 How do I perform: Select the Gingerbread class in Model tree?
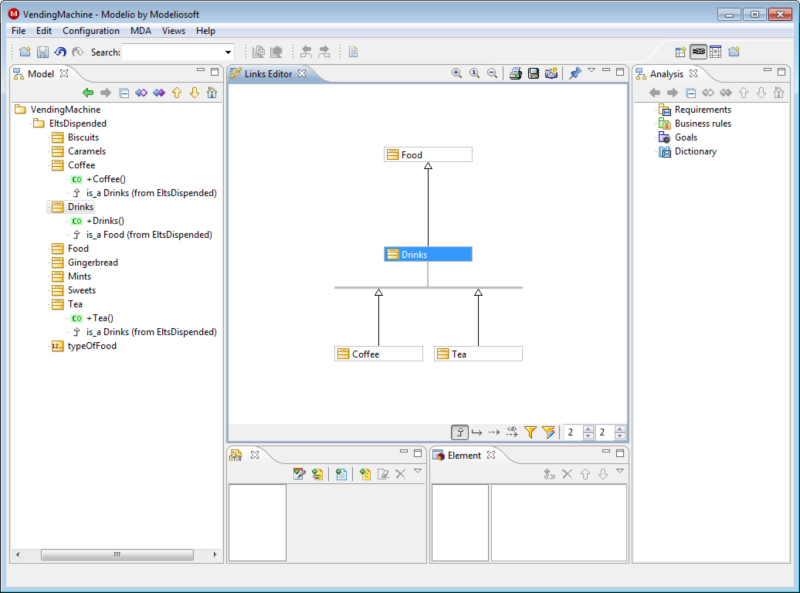pos(93,262)
